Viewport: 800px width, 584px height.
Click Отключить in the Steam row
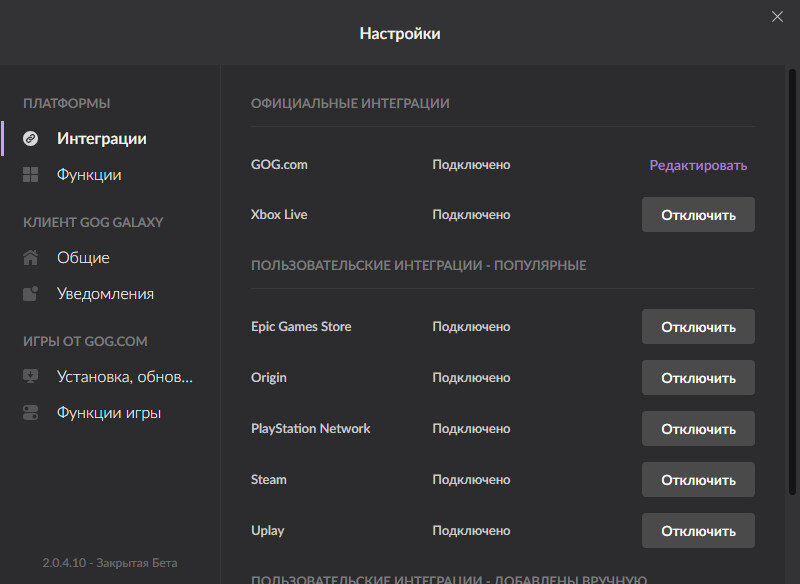698,480
